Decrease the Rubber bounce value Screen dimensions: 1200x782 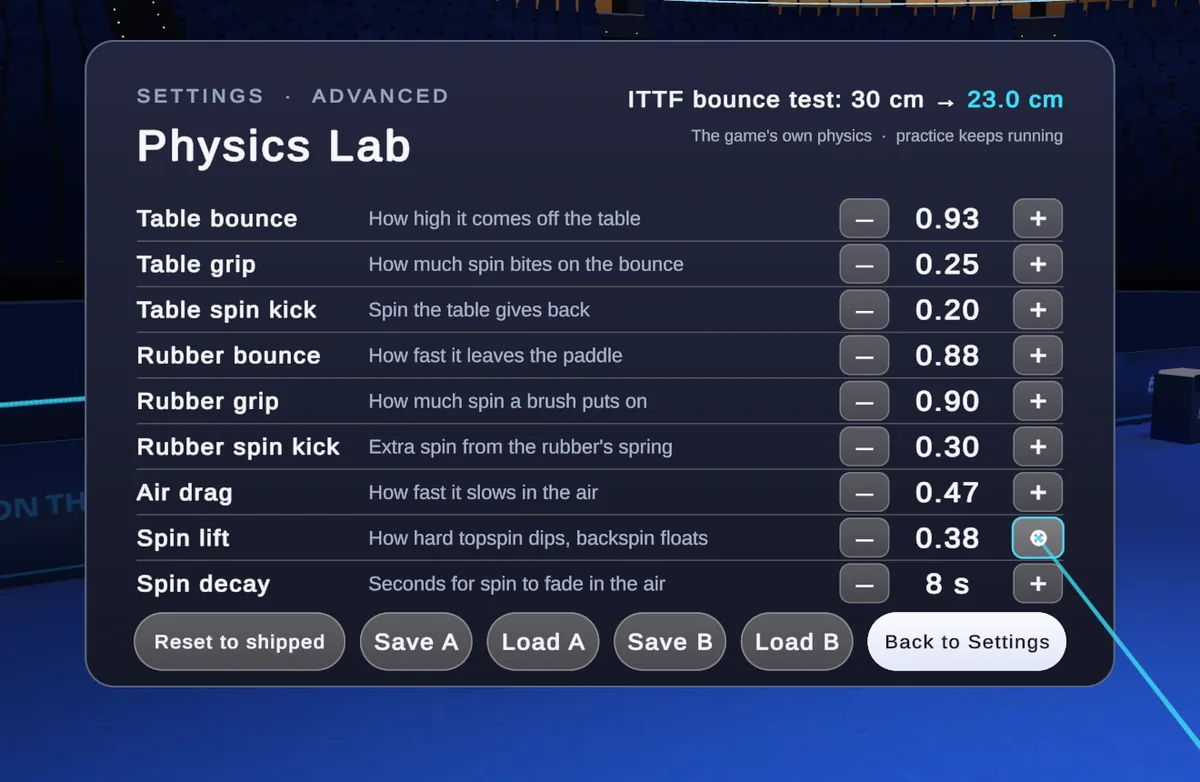click(x=864, y=356)
